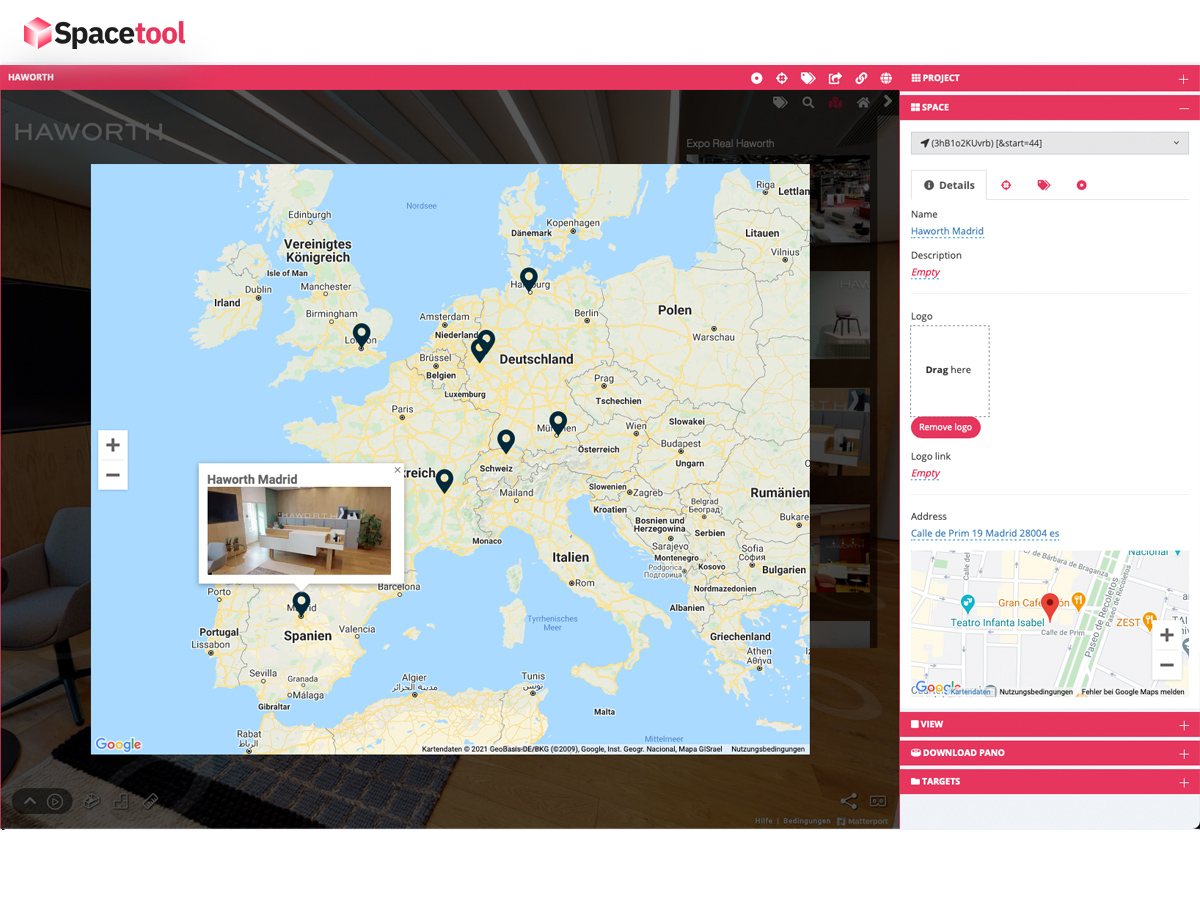The image size is (1200, 900).
Task: Edit the name Haworth Madrid link
Action: (947, 231)
